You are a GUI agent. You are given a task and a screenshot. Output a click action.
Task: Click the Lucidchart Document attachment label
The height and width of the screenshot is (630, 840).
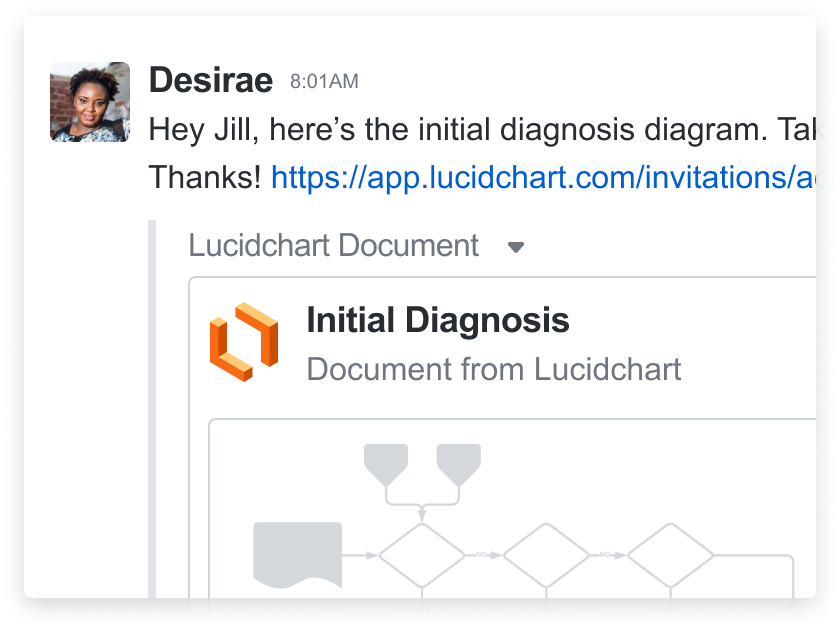[x=333, y=245]
